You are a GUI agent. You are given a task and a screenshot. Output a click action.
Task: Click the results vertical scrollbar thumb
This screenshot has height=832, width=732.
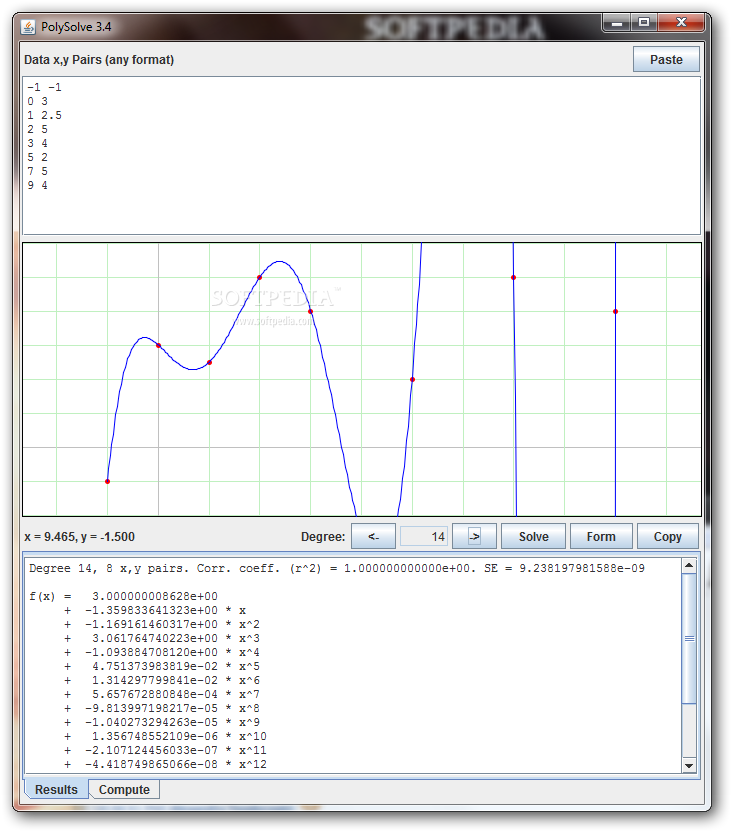coord(689,638)
